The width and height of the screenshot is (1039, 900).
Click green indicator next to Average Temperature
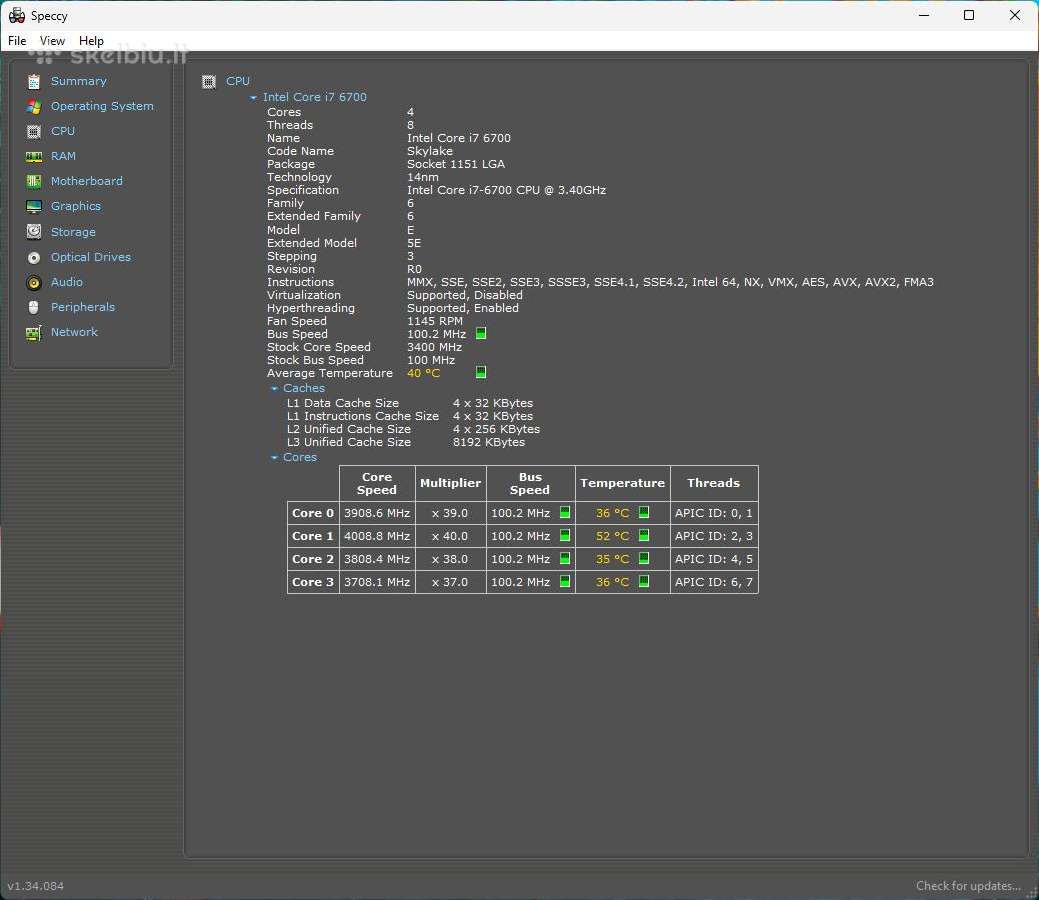click(481, 372)
